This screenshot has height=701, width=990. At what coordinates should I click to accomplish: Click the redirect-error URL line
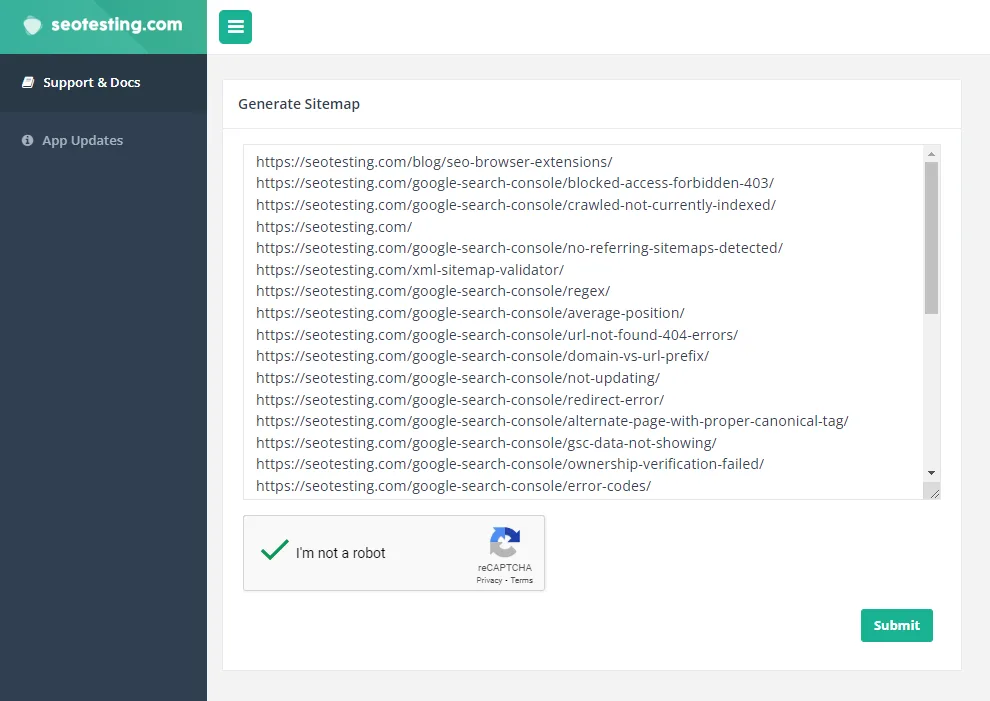coord(460,400)
